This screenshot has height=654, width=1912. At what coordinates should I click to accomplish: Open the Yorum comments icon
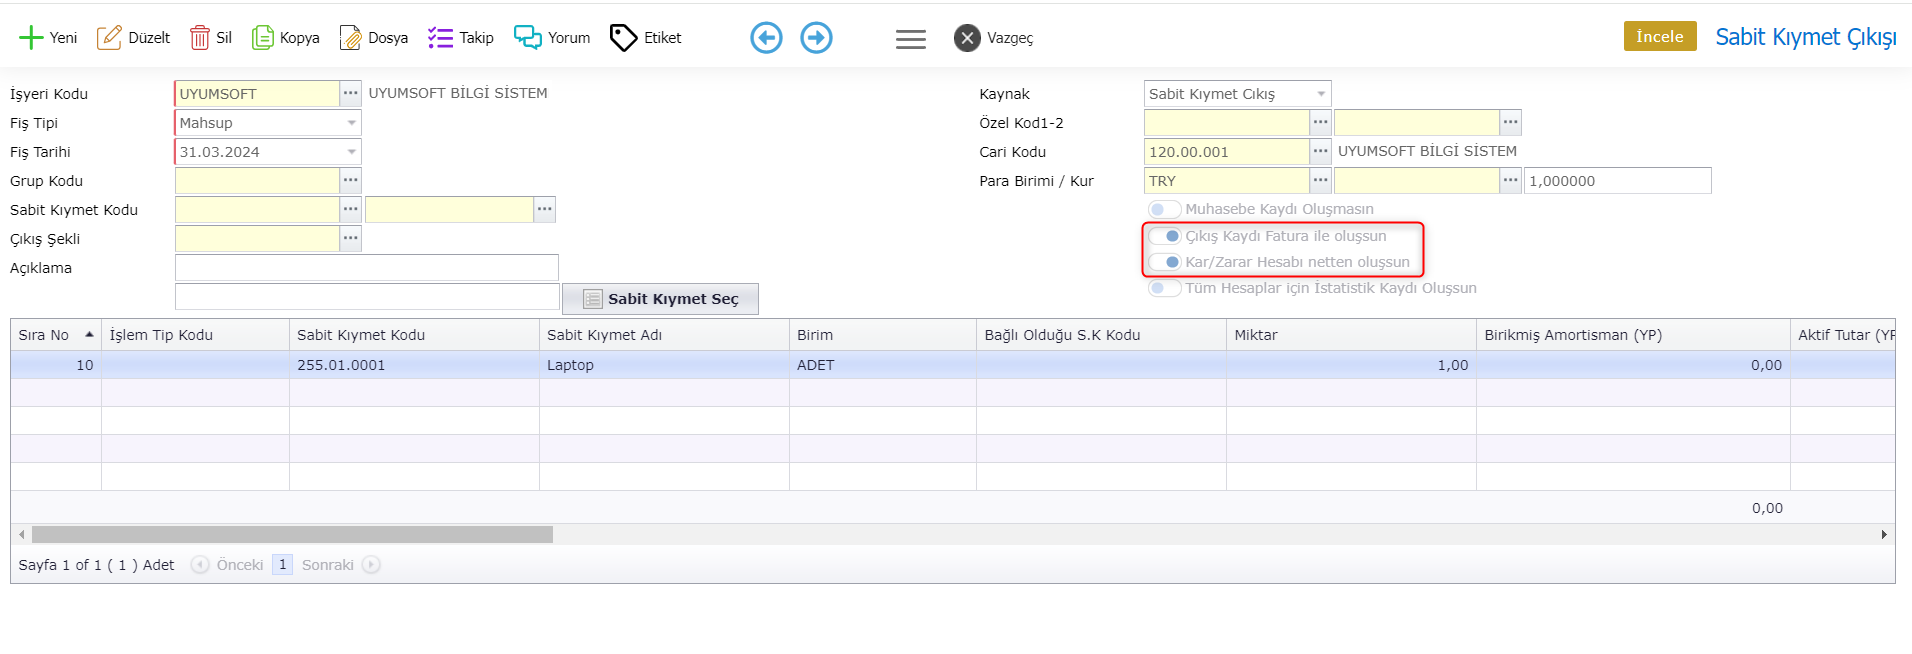(x=527, y=38)
